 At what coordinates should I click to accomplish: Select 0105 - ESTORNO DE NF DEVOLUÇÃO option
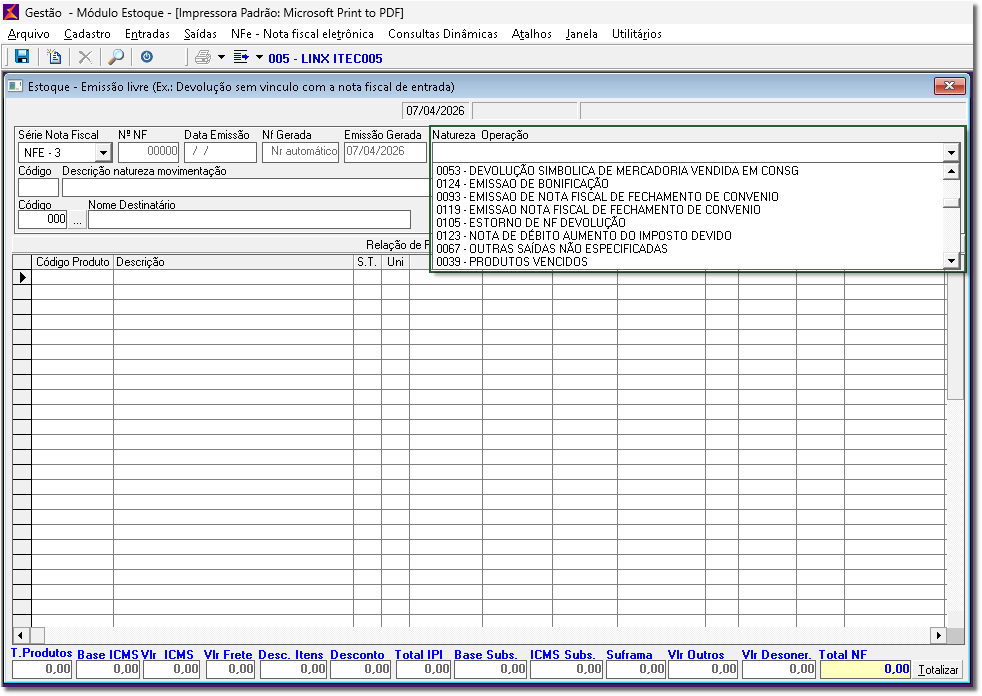(530, 223)
